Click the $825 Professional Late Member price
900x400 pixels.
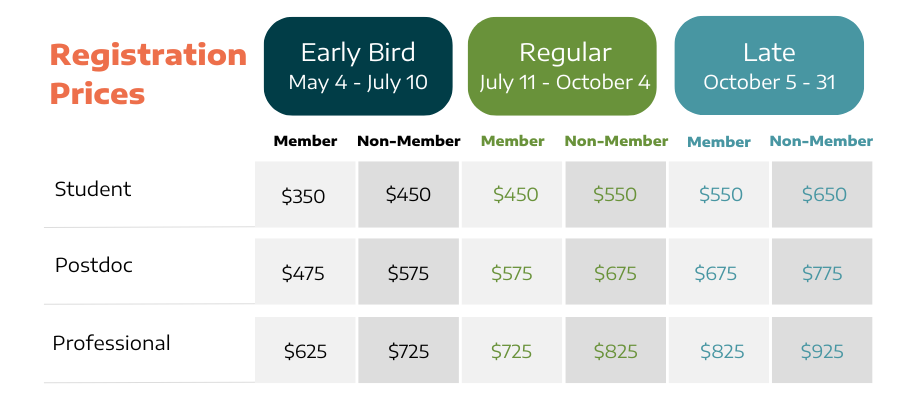click(718, 351)
